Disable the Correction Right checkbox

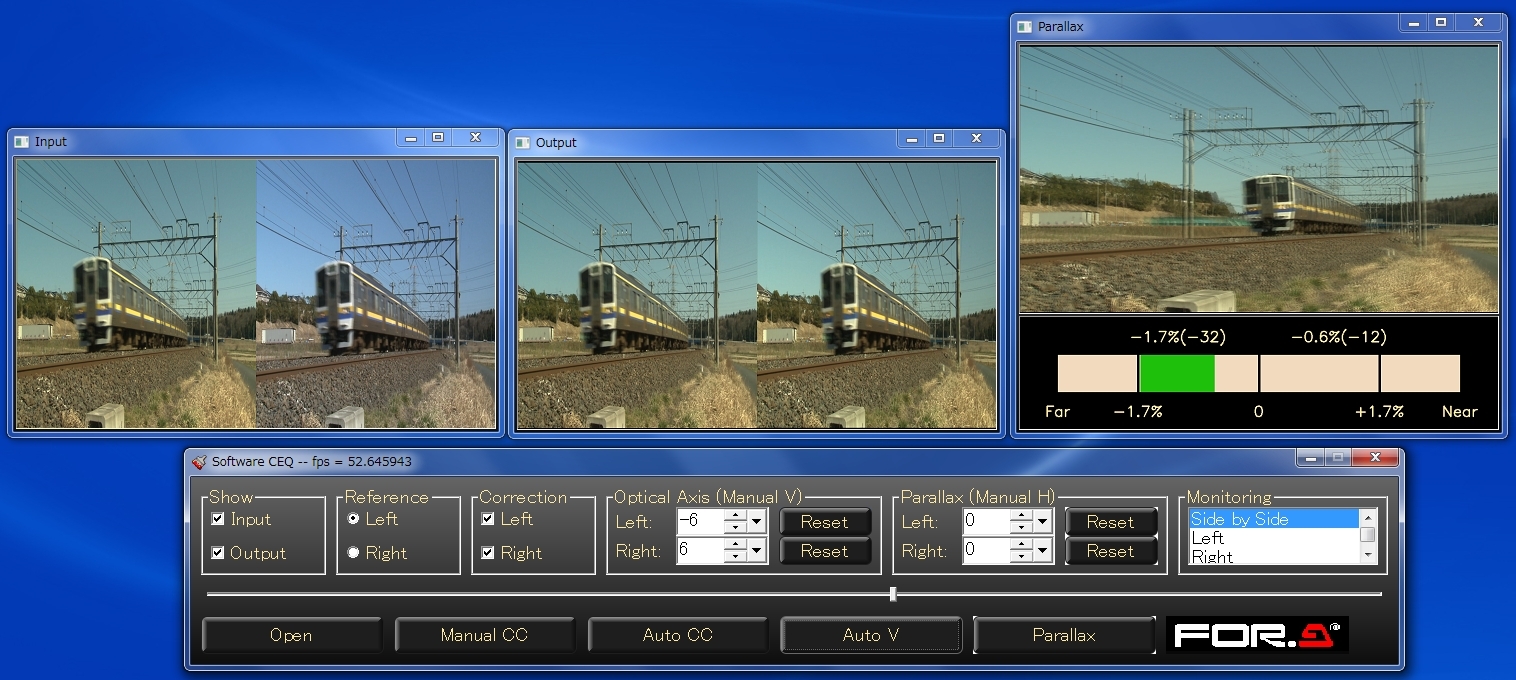[x=488, y=553]
